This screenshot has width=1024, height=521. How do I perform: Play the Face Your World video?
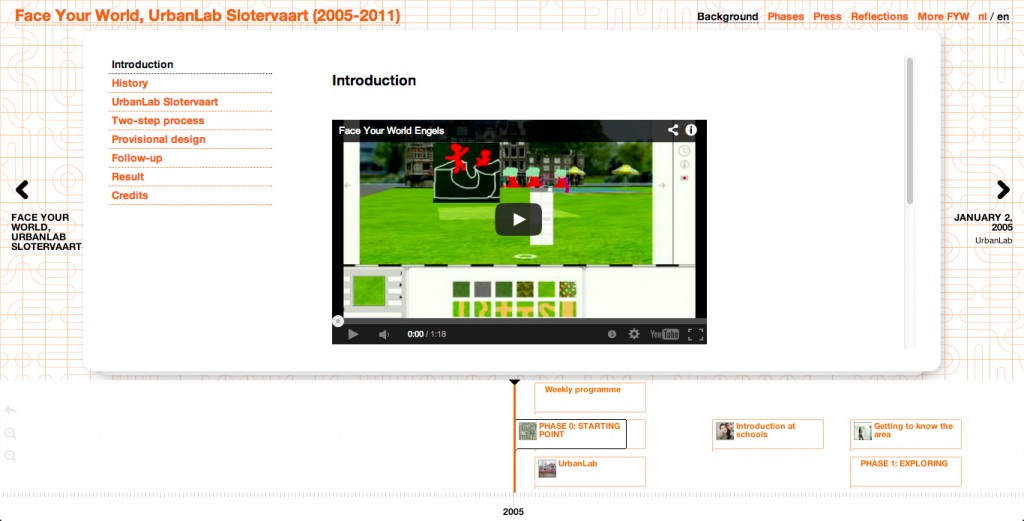[x=519, y=219]
